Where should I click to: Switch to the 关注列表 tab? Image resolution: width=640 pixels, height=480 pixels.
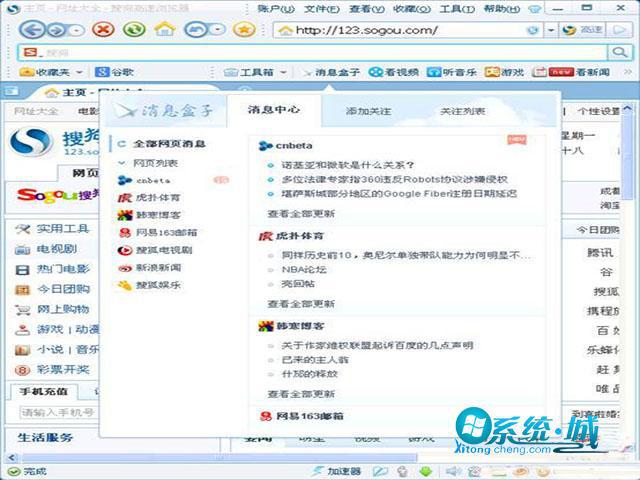462,111
